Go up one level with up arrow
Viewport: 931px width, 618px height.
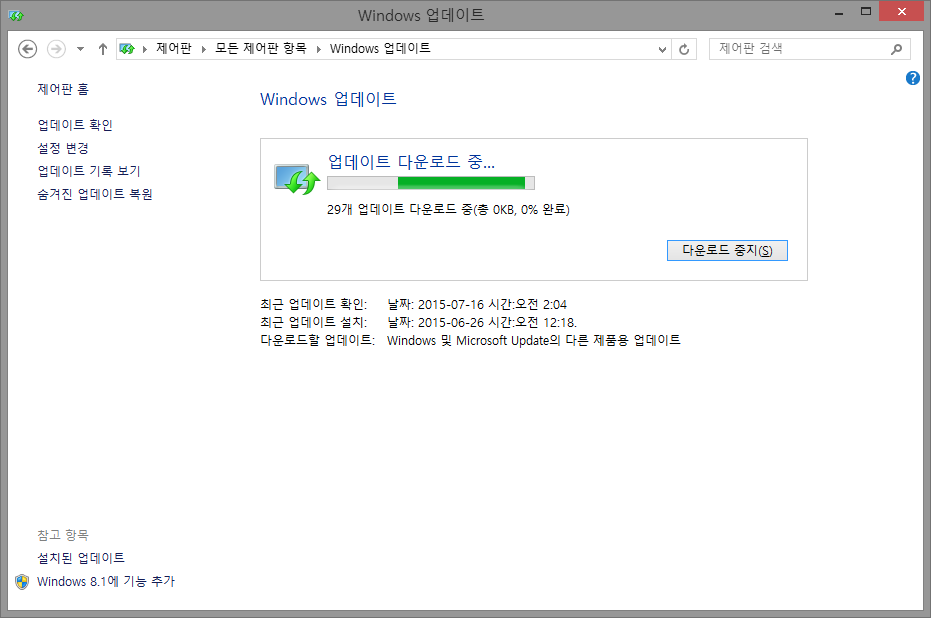103,49
